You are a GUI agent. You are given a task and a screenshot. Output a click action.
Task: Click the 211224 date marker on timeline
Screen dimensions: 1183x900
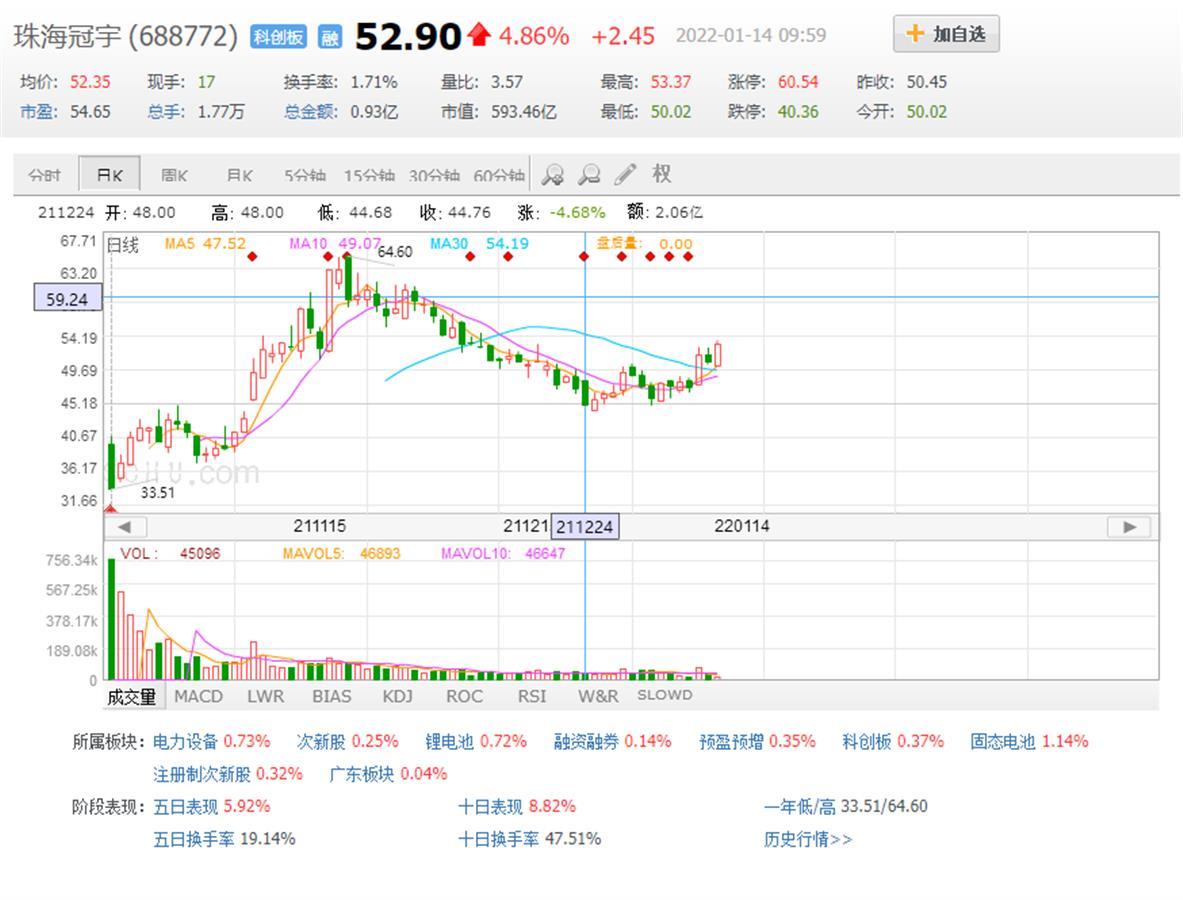pyautogui.click(x=585, y=527)
